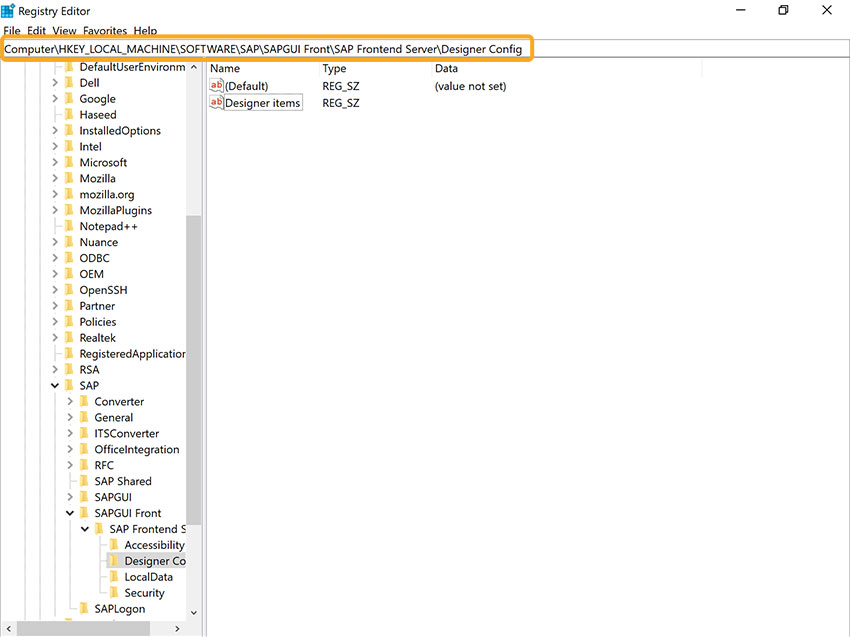
Task: Click the tree pane down scroll arrow
Action: tap(194, 613)
